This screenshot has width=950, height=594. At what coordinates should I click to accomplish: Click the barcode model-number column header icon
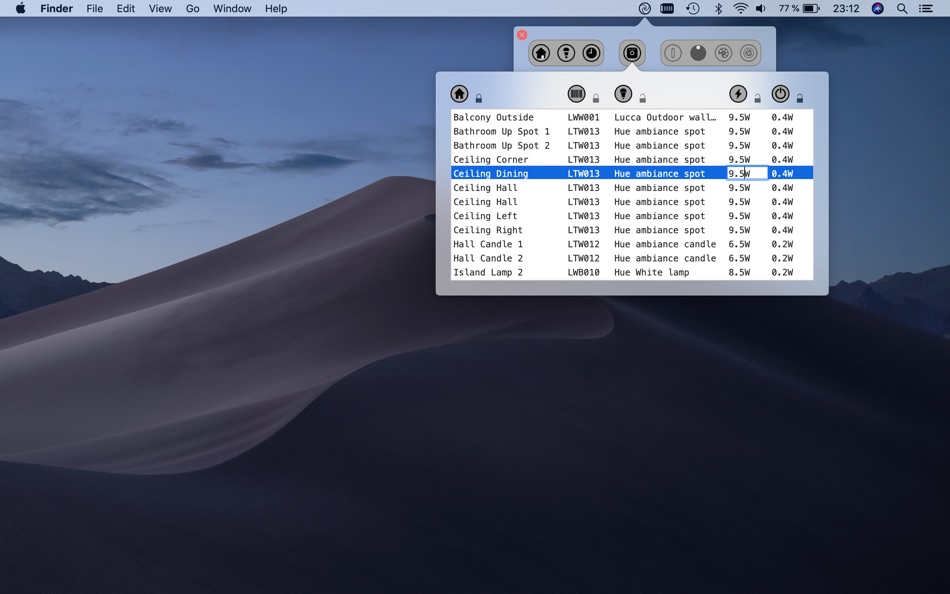[x=577, y=93]
